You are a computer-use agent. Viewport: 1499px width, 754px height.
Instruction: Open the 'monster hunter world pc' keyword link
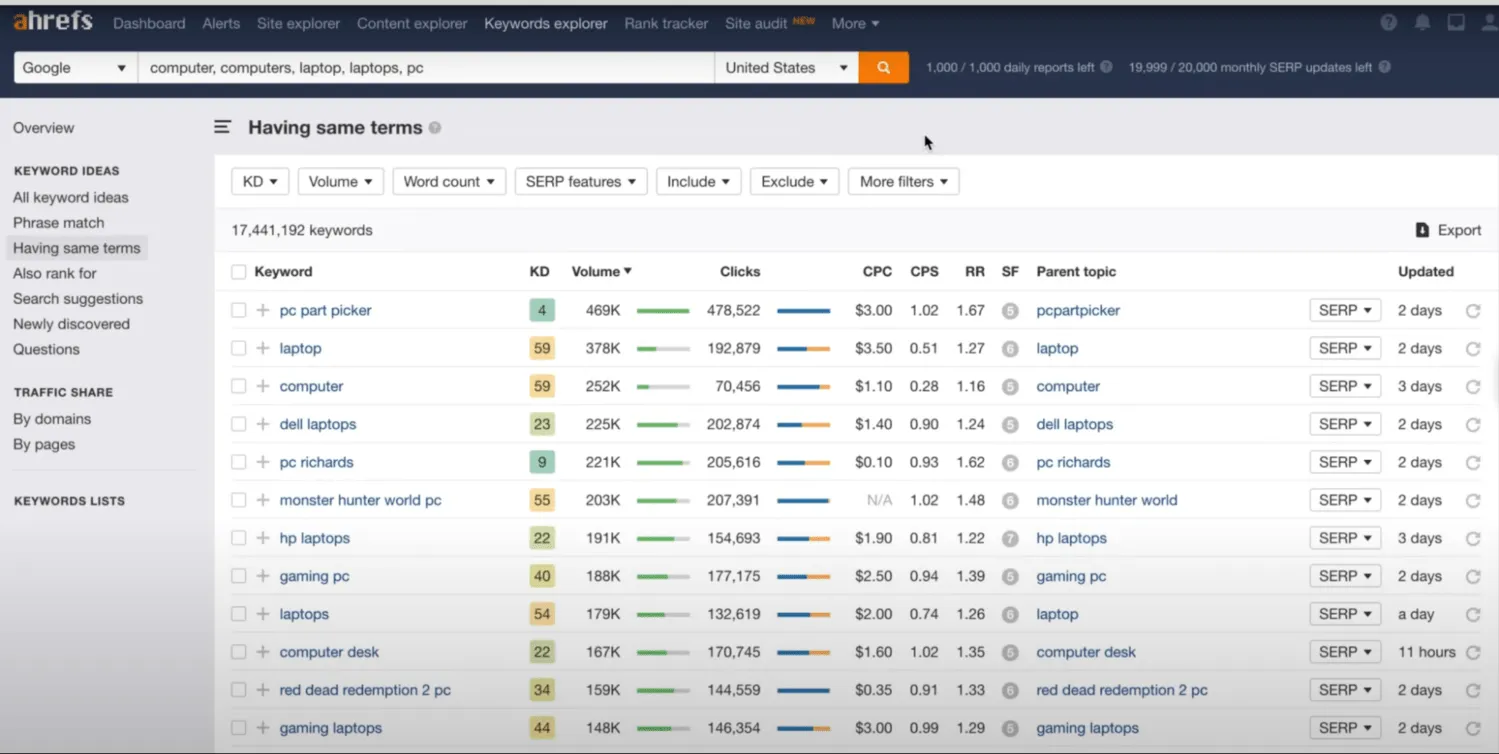[360, 500]
